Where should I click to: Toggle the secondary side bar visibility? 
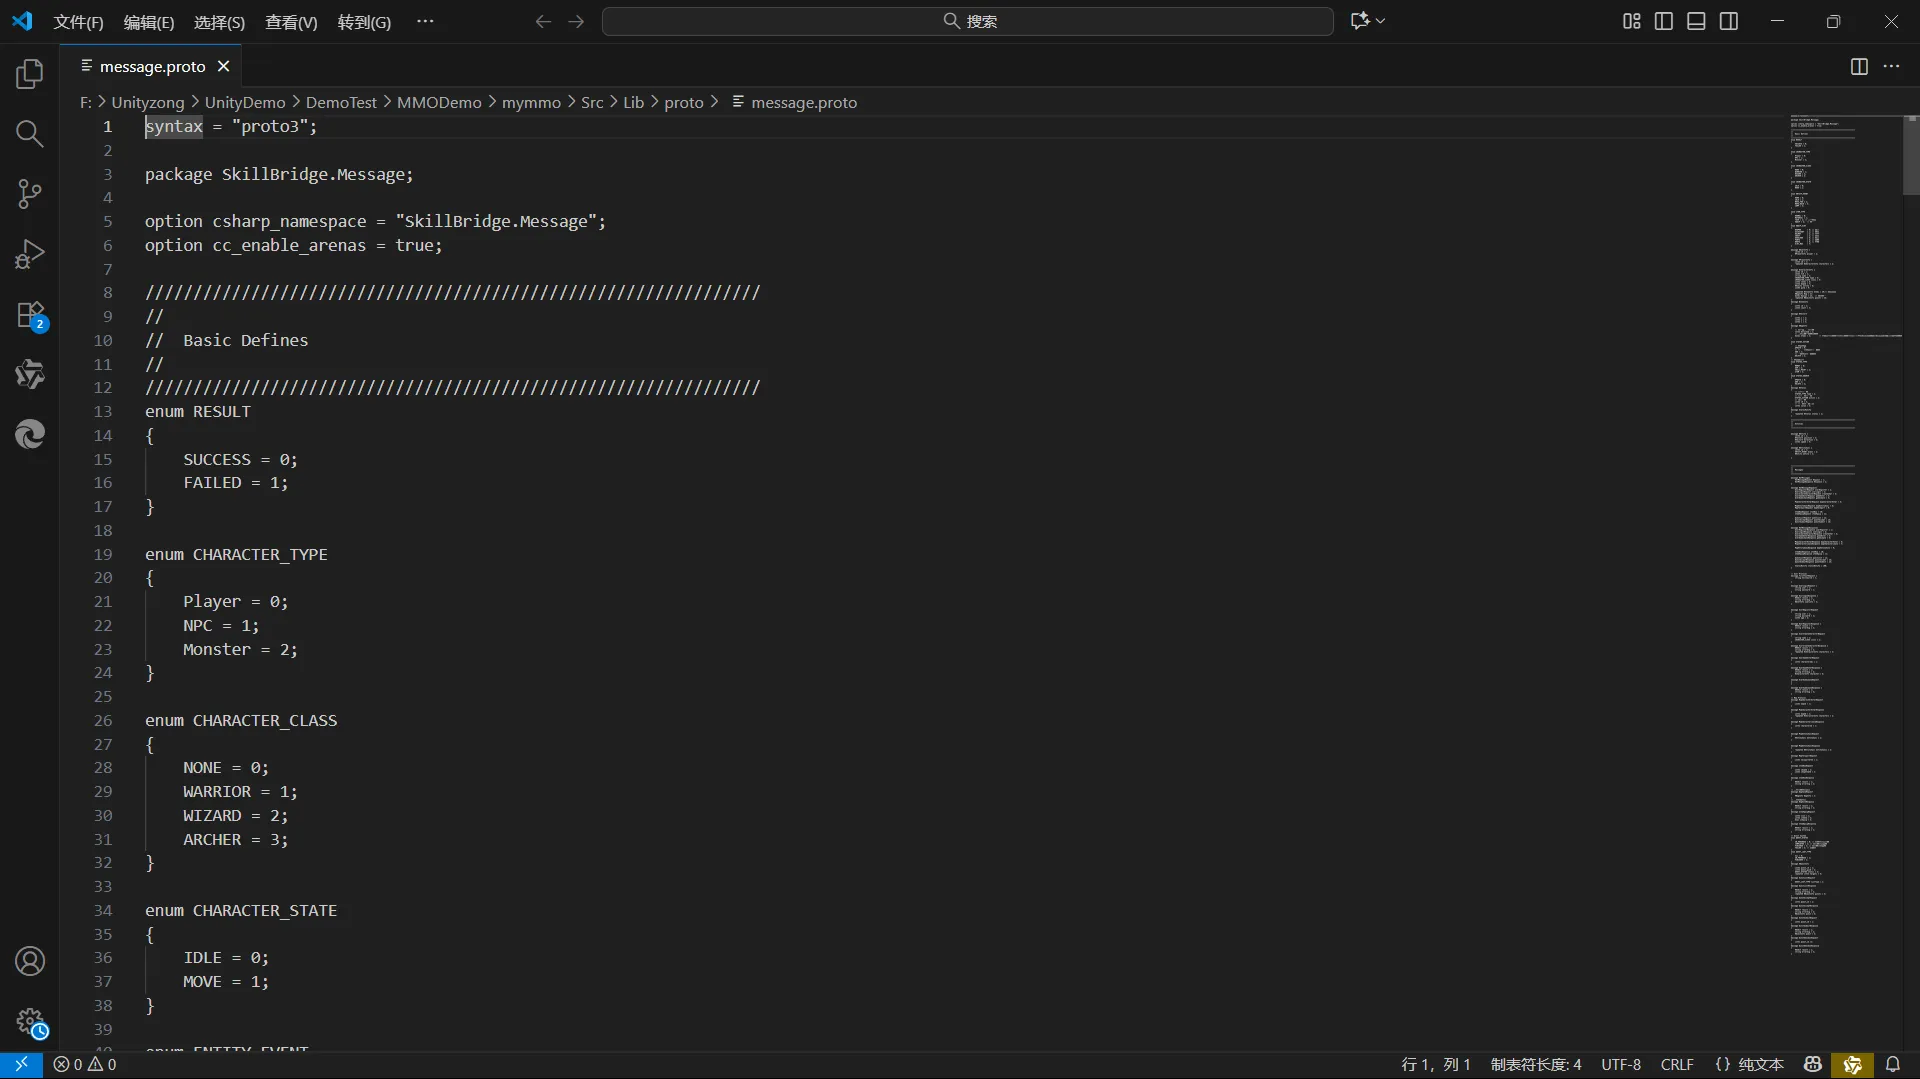[1729, 21]
